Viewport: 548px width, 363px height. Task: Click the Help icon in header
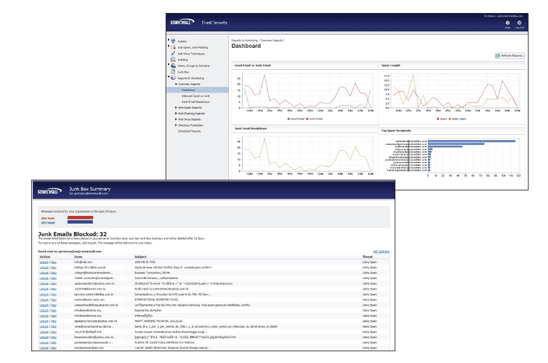click(x=507, y=23)
